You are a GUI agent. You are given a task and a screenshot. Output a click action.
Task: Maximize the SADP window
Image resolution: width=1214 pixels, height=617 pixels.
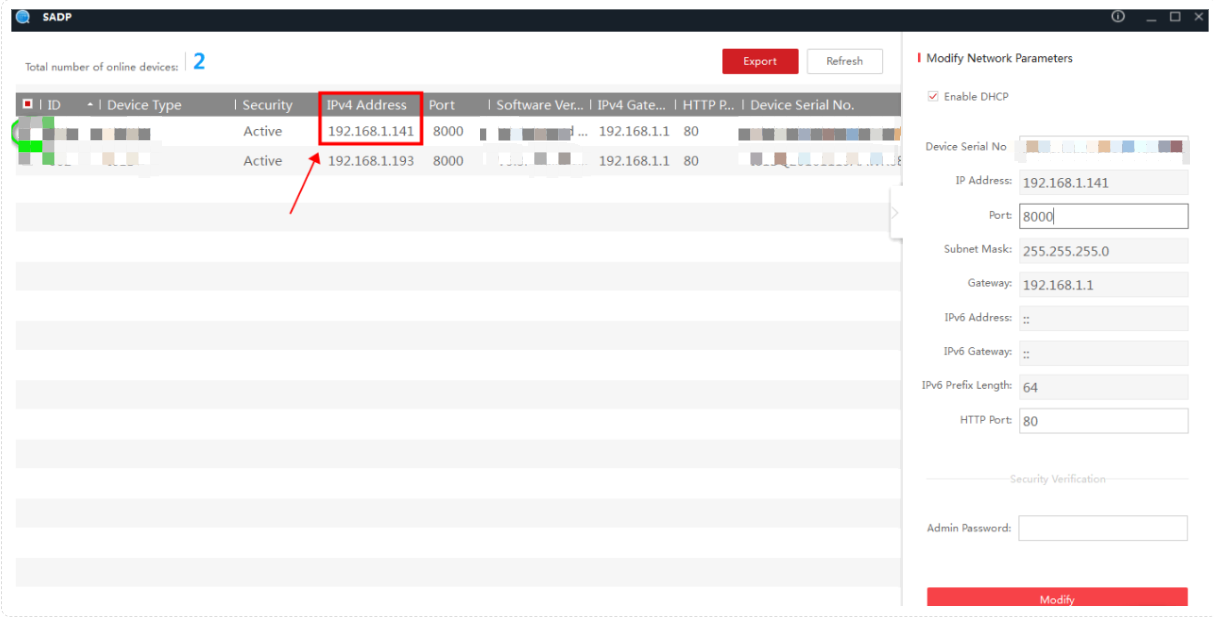[1175, 17]
